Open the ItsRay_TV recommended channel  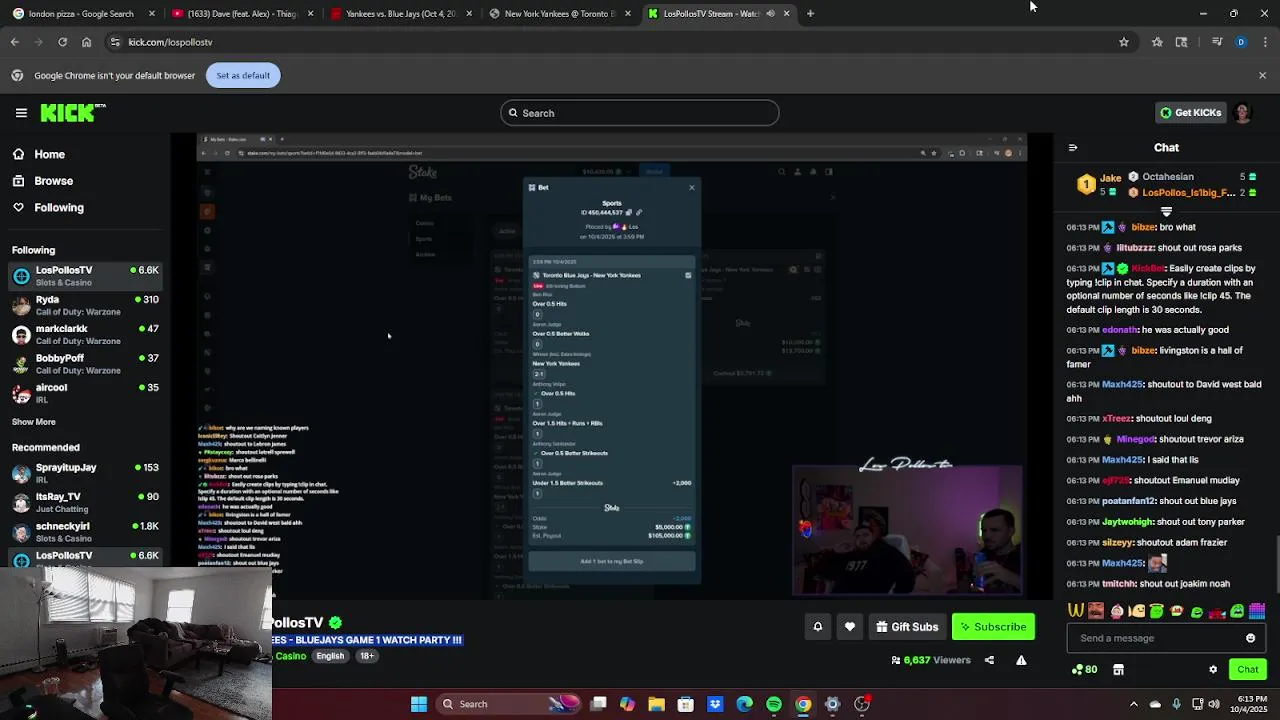pyautogui.click(x=85, y=502)
